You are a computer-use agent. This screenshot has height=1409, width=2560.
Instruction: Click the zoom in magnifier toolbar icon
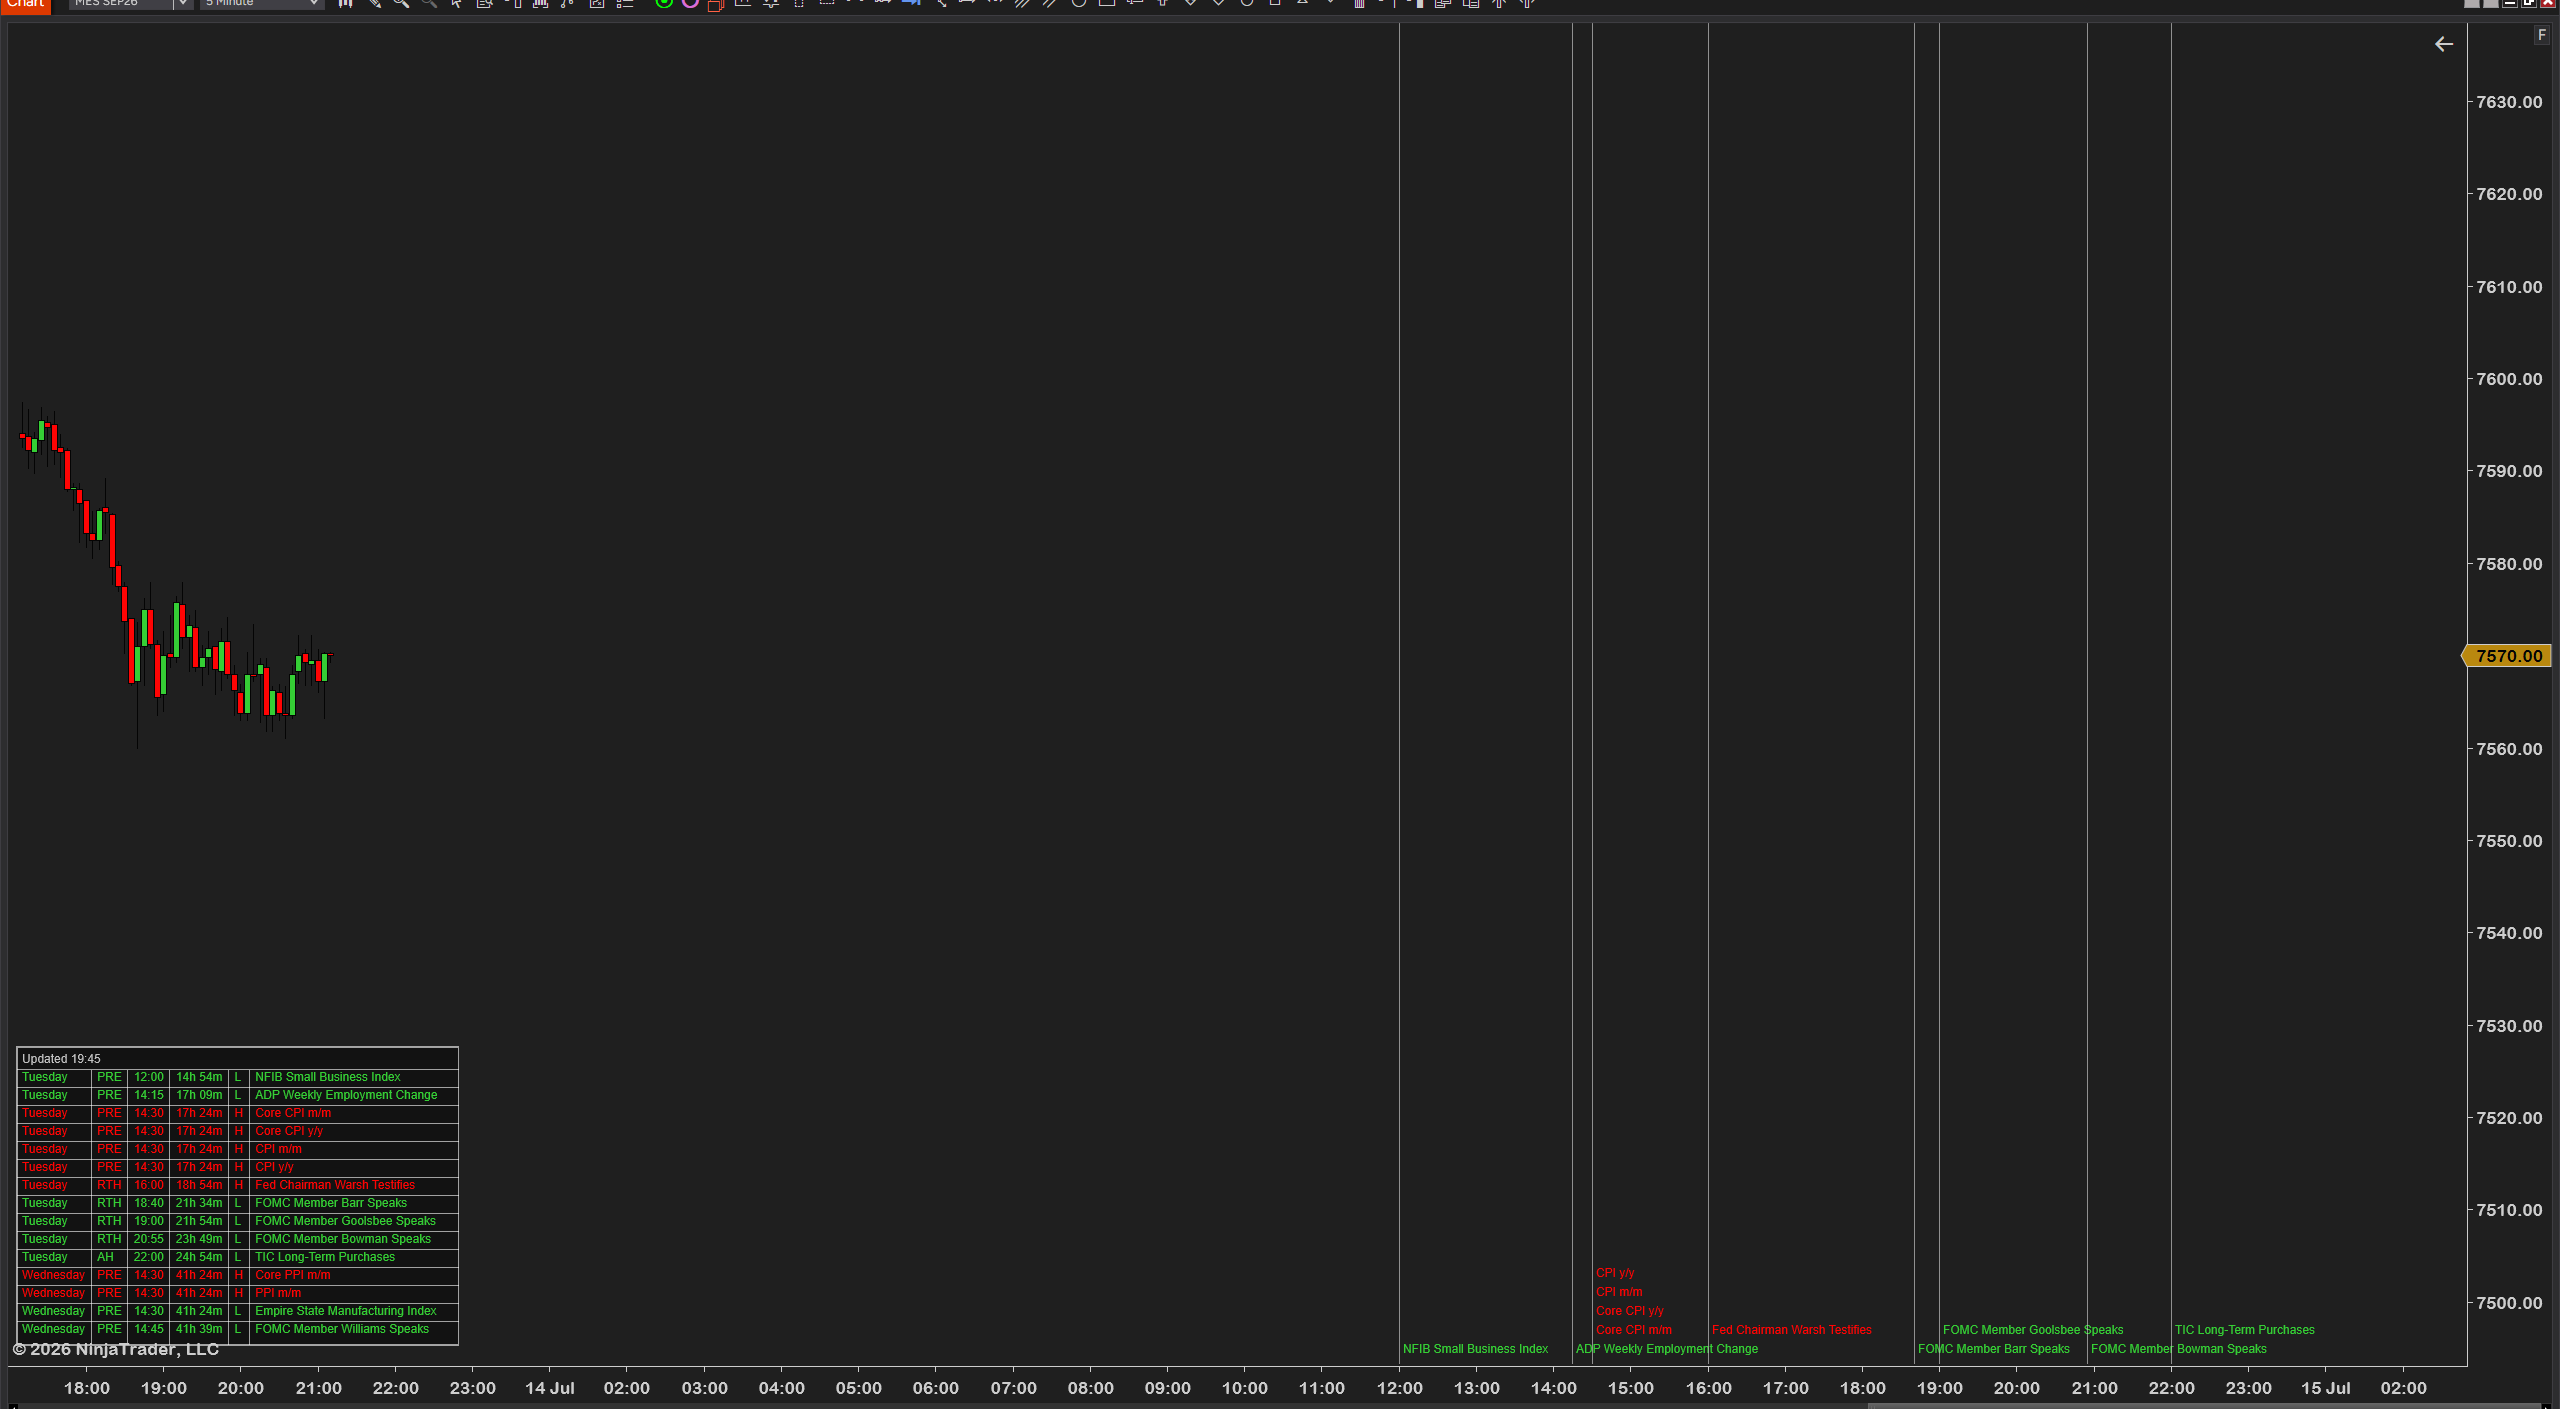[x=401, y=4]
